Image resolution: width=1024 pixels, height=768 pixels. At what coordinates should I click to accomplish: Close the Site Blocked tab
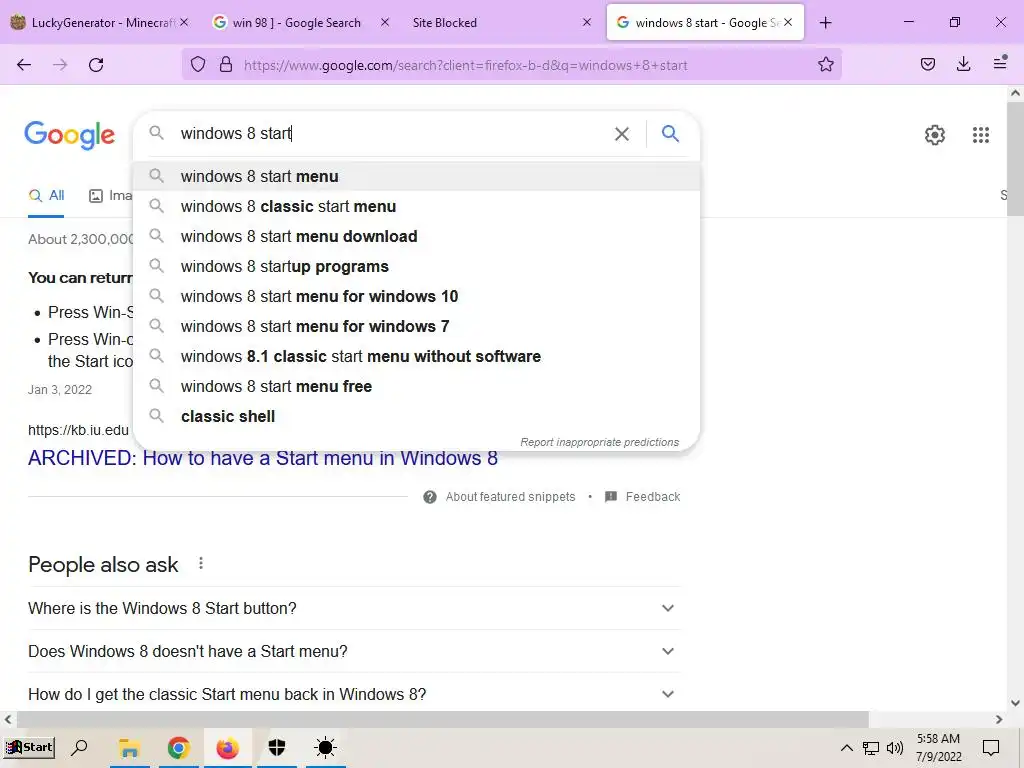586,23
